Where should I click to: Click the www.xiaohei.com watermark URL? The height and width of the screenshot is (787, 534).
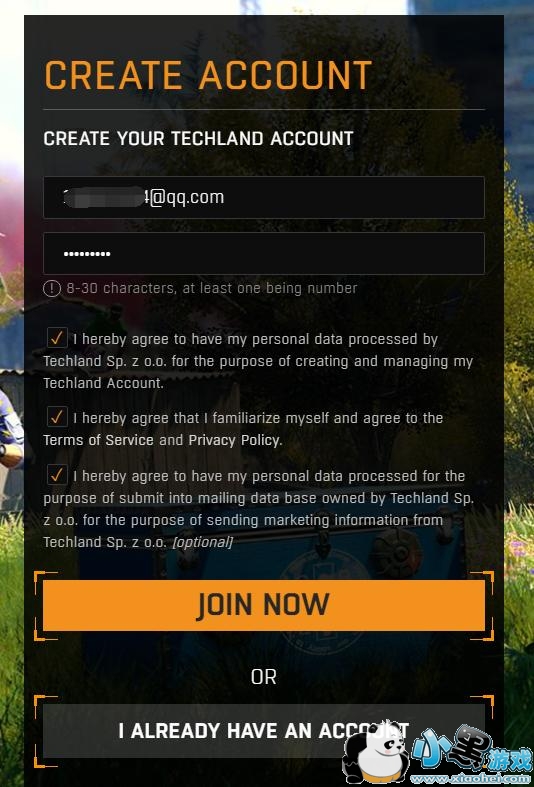471,778
